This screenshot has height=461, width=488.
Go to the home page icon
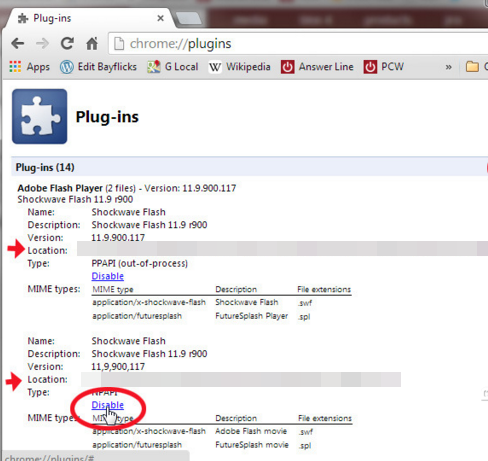(x=92, y=43)
